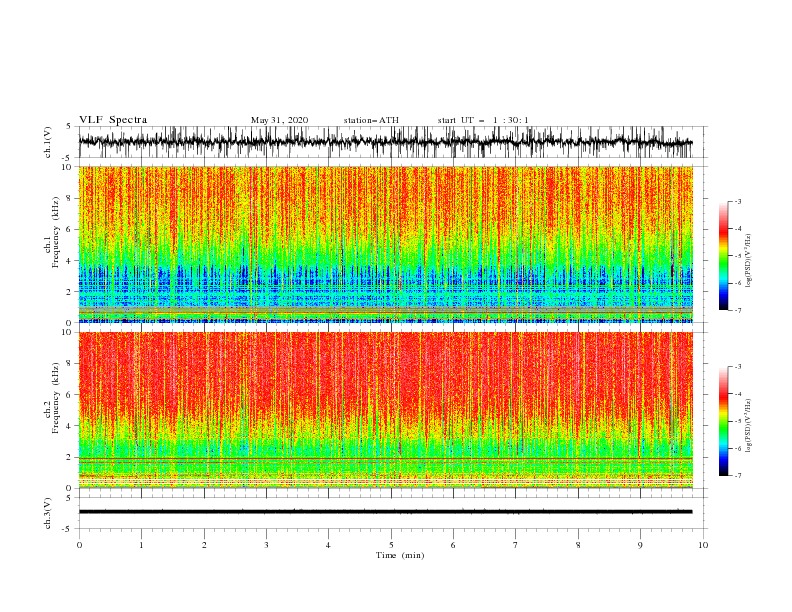Click the ch.1 spectrogram "4" kHz tick label
Viewport: 792px width, 612px height.
(70, 261)
